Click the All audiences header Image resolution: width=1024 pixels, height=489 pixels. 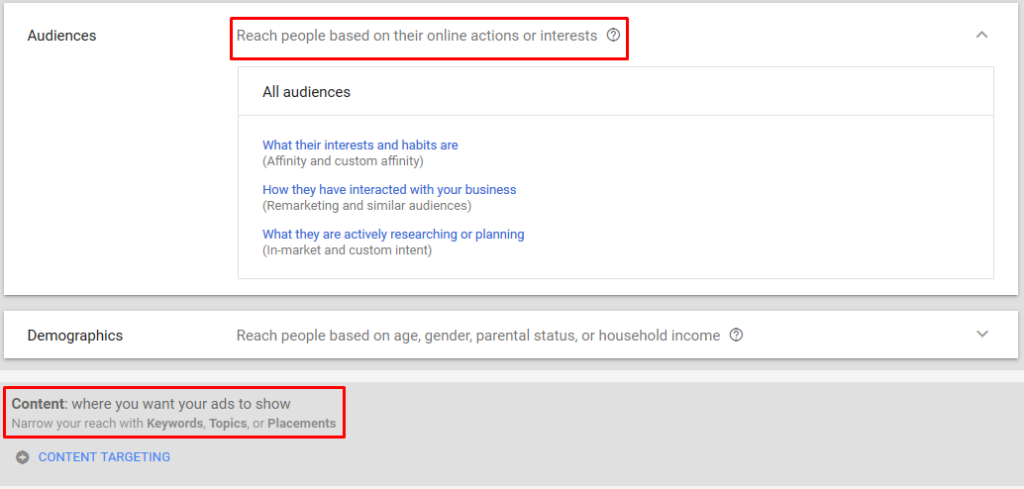click(x=306, y=92)
